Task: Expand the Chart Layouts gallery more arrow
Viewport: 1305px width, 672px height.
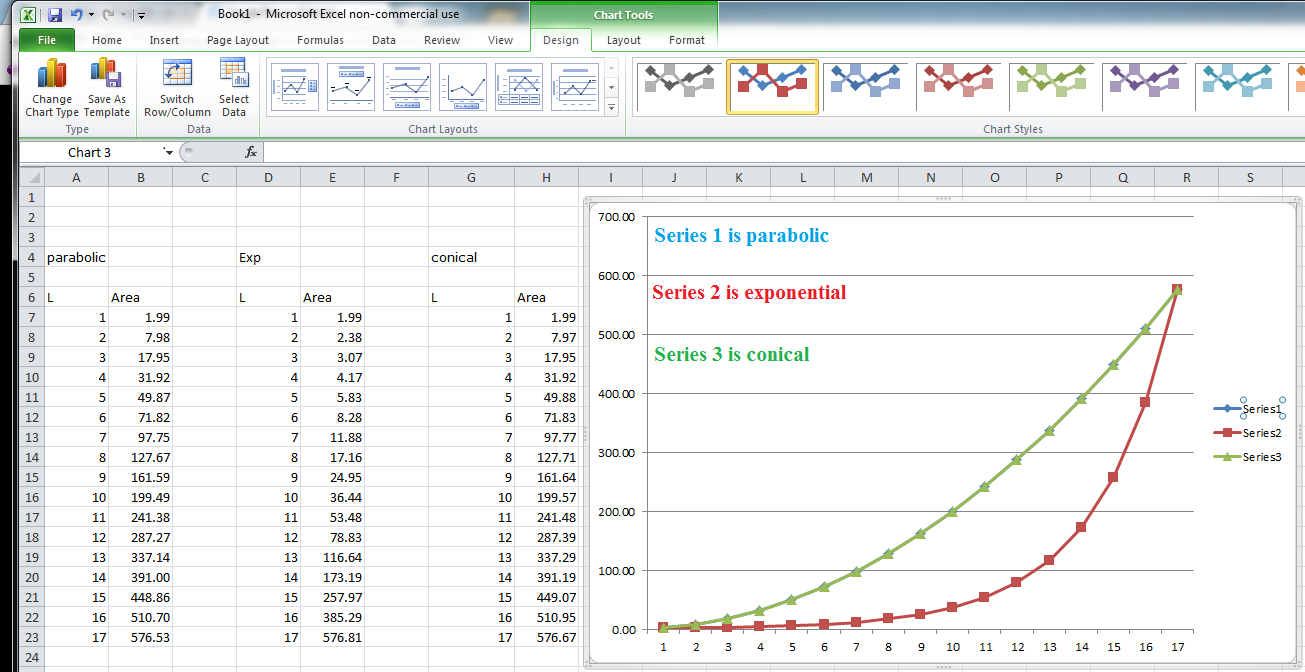Action: pos(611,106)
